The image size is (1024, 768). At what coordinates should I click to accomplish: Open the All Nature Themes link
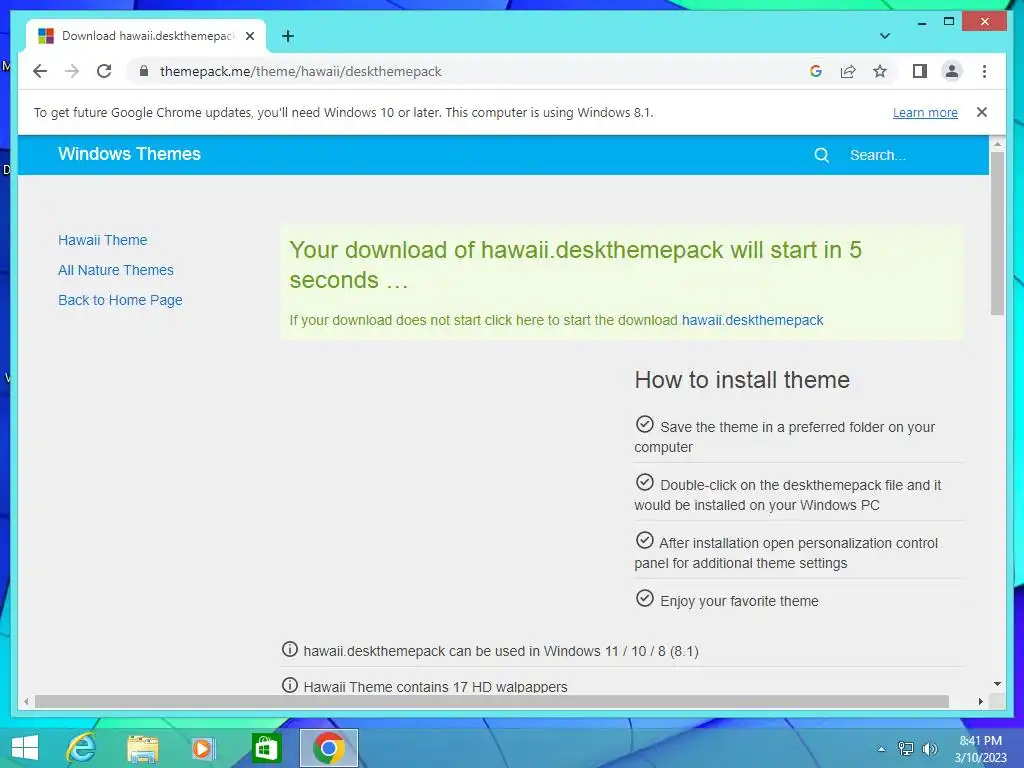pos(116,270)
